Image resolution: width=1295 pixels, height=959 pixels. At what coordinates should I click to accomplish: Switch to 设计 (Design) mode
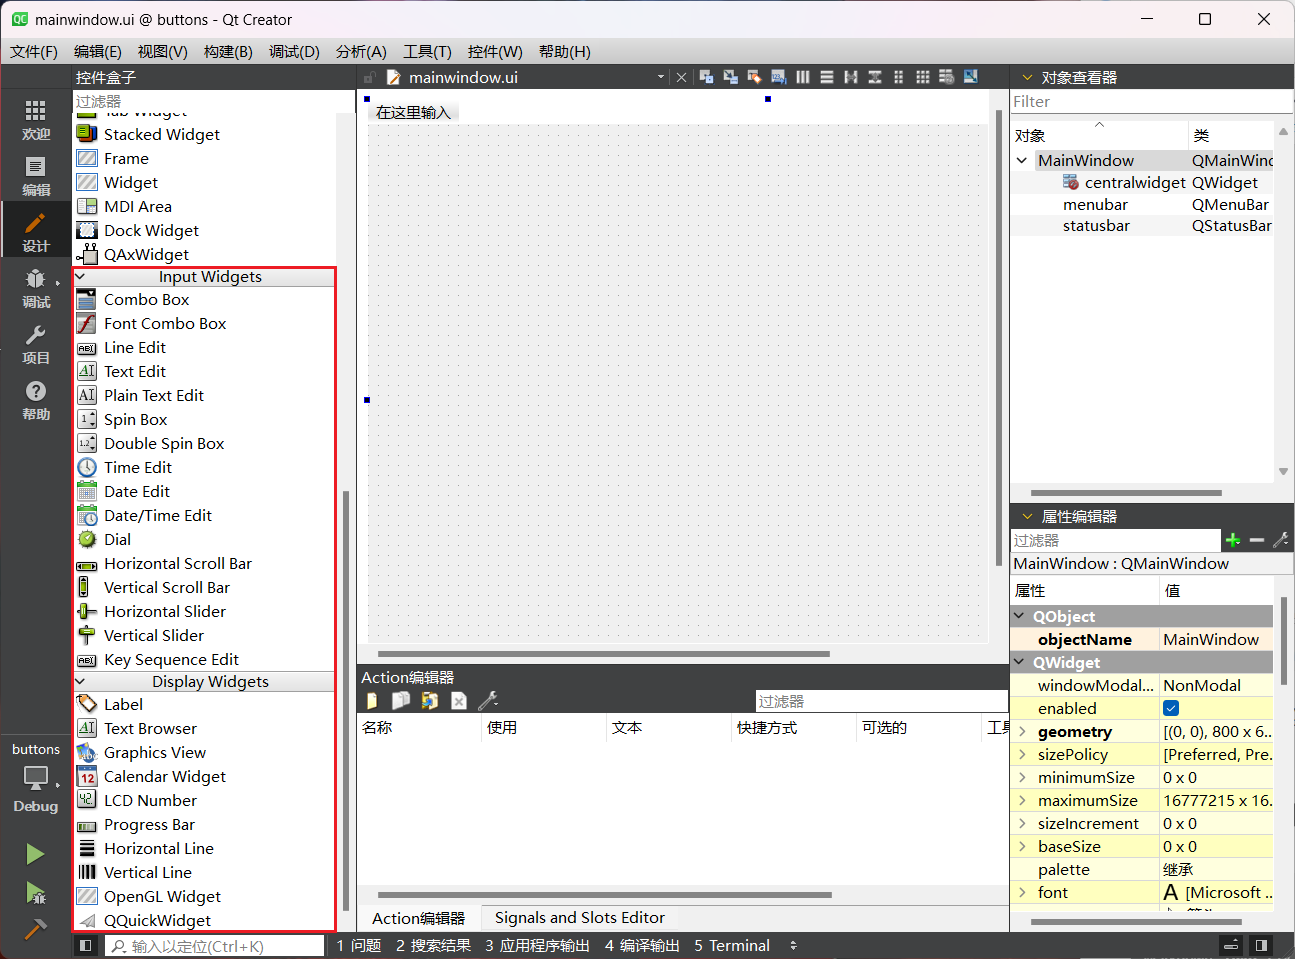[x=35, y=232]
